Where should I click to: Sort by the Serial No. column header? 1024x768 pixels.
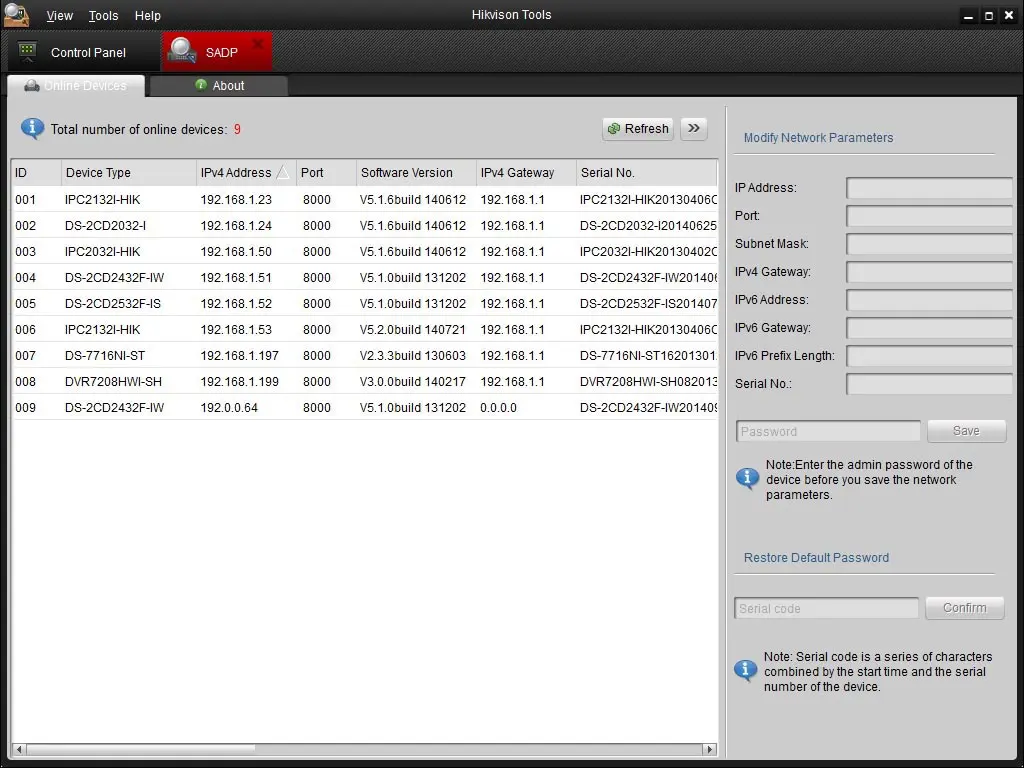[x=647, y=173]
